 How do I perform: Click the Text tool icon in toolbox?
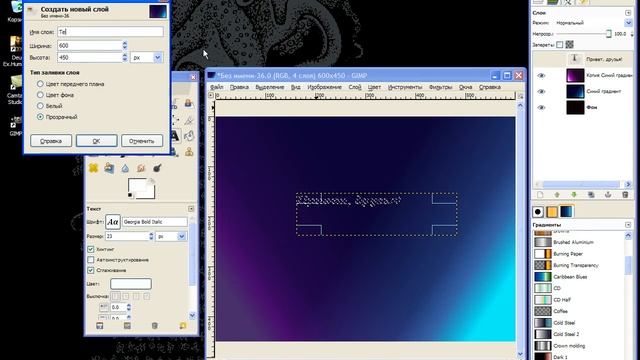tap(175, 136)
